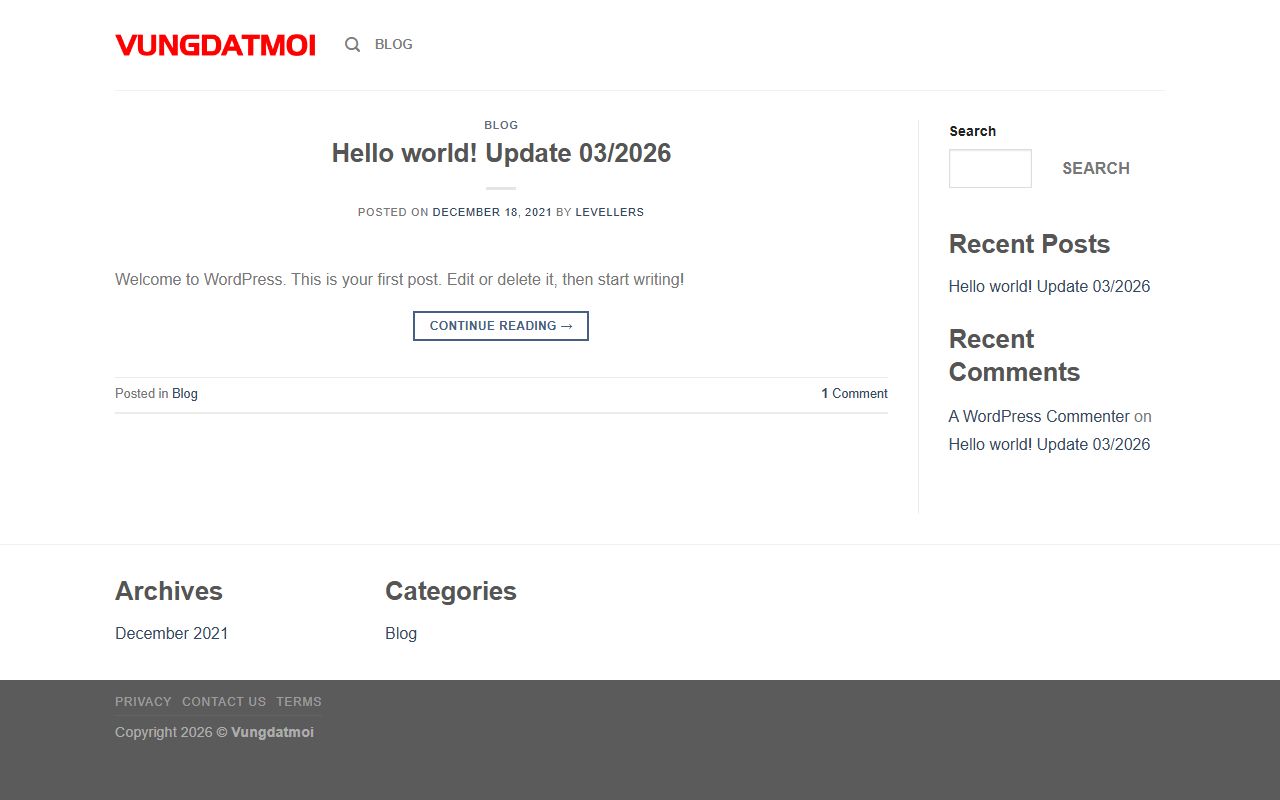This screenshot has width=1280, height=800.
Task: Click the December 18, 2021 post date
Action: click(x=492, y=212)
